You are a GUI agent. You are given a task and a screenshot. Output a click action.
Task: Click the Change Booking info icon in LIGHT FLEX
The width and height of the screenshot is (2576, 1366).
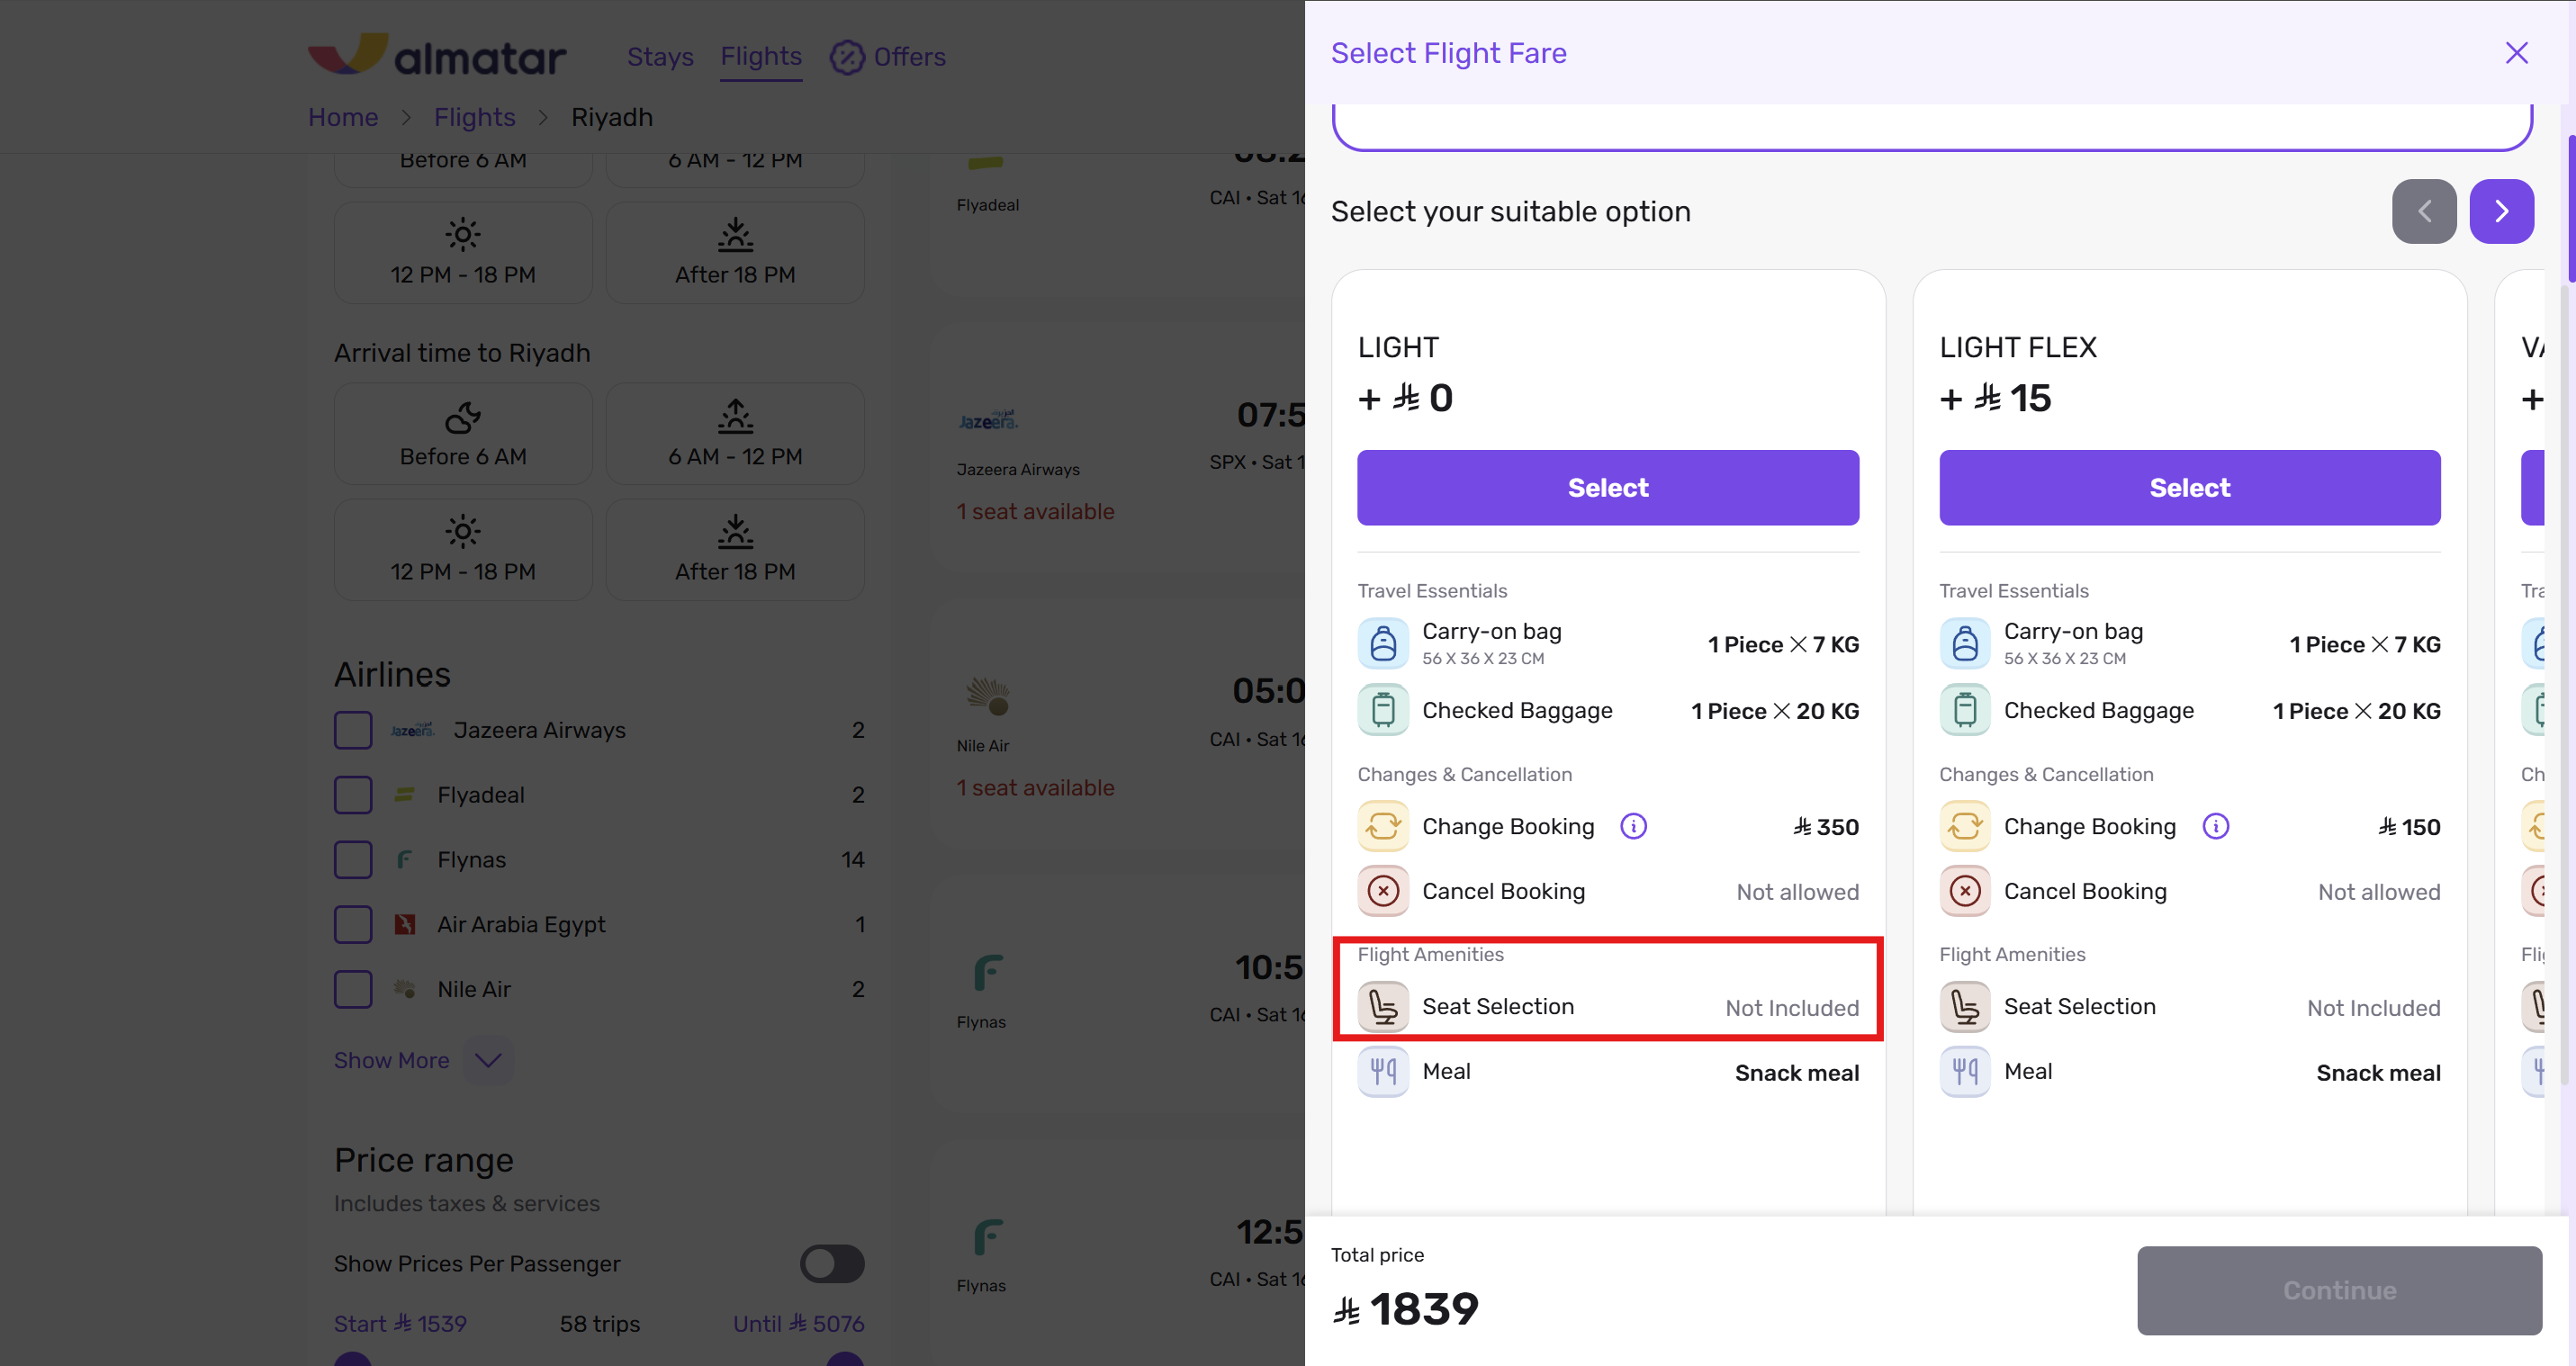point(2215,826)
